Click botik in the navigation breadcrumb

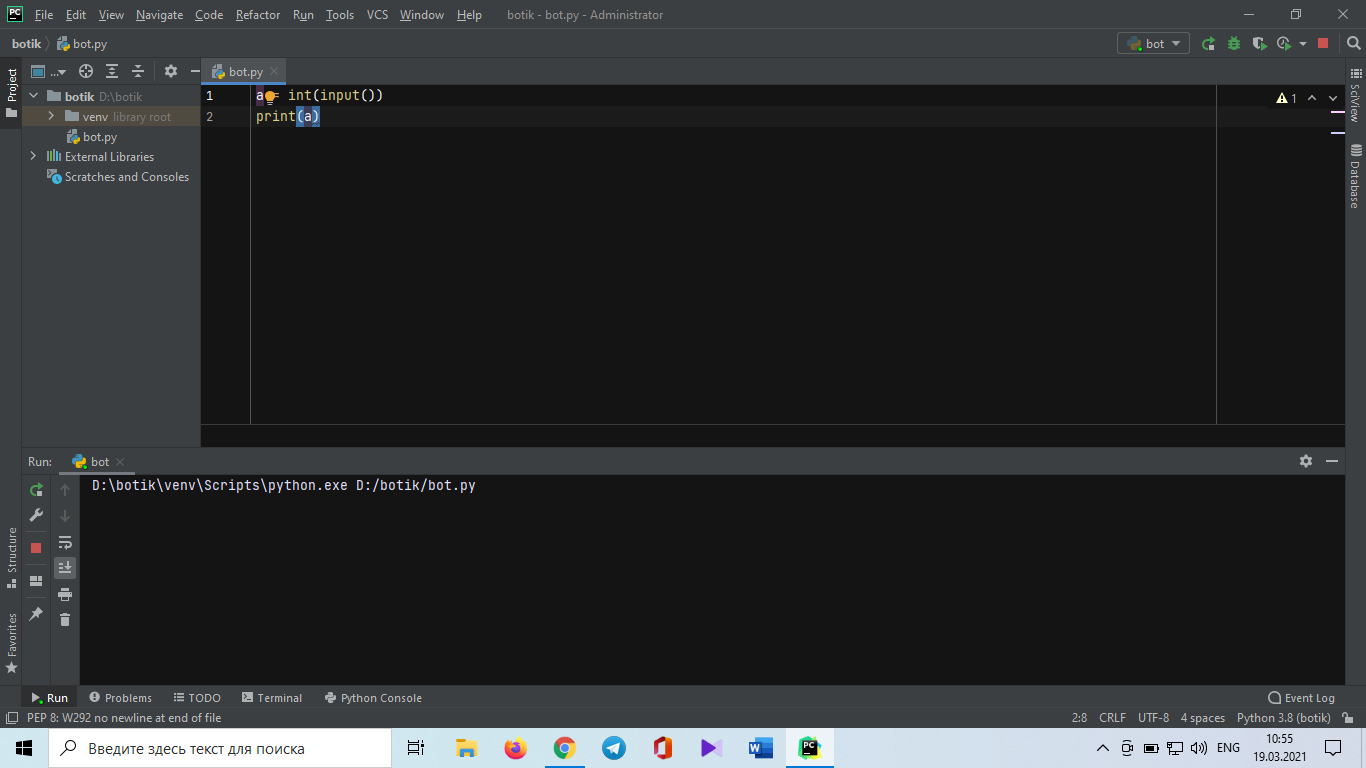point(26,44)
